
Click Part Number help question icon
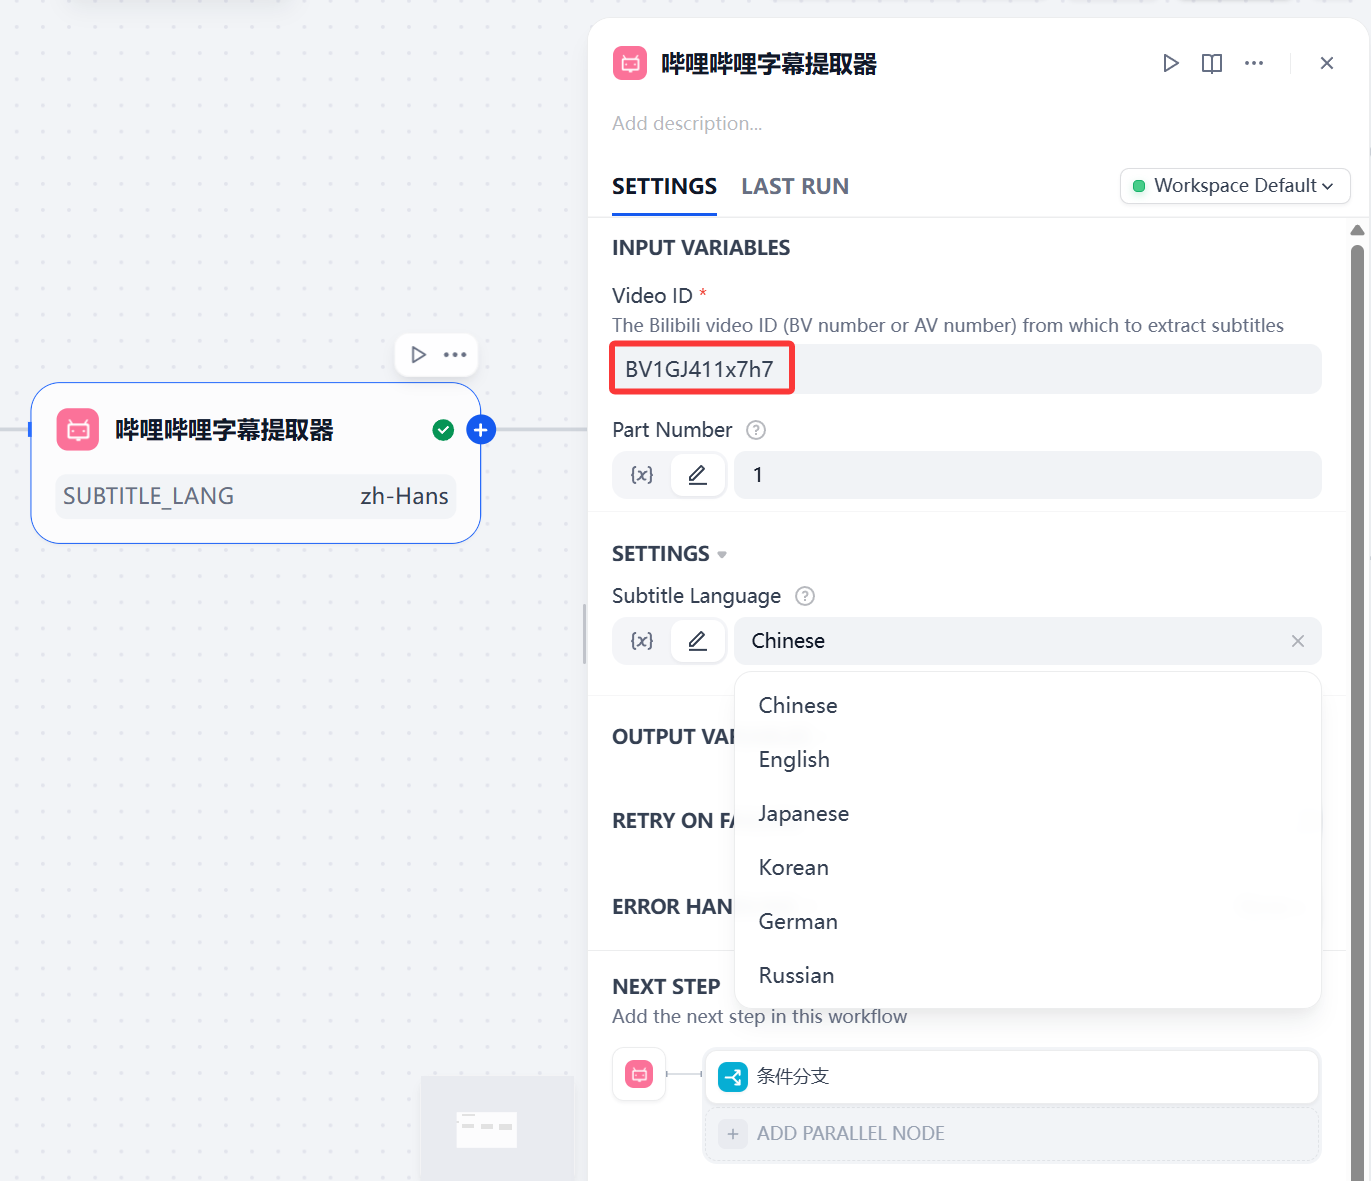tap(756, 430)
